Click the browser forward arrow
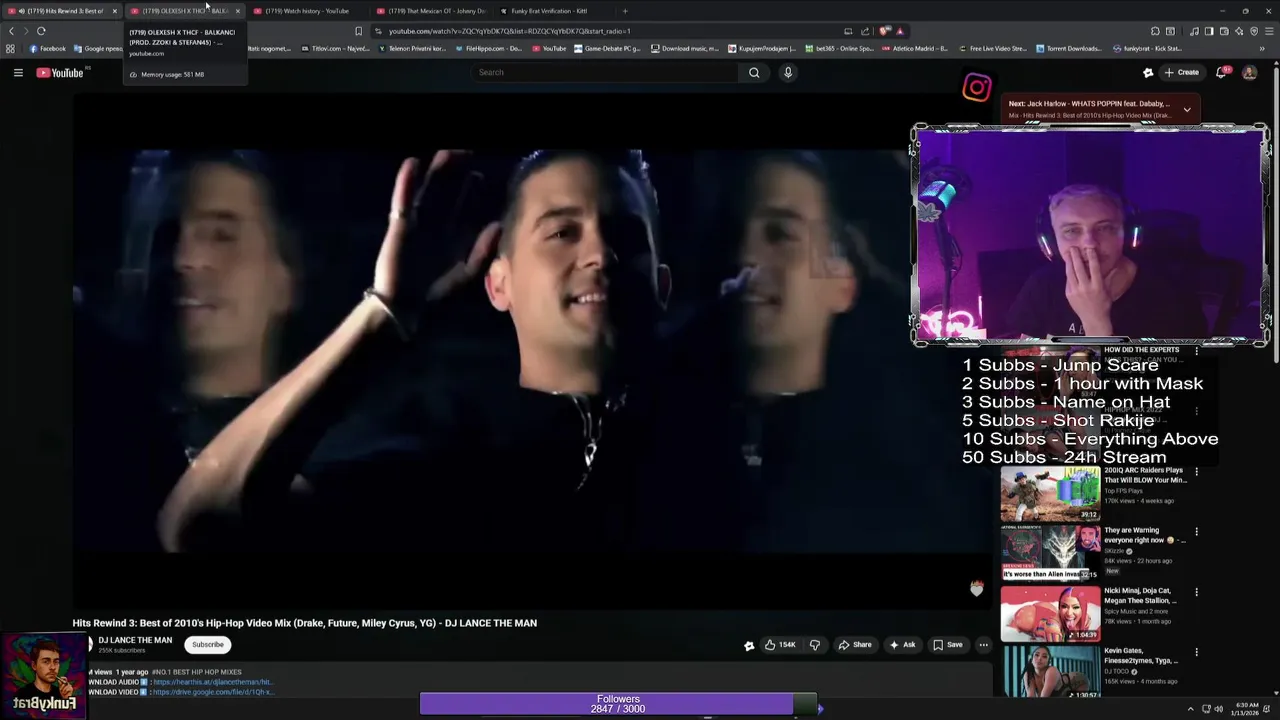The height and width of the screenshot is (720, 1280). [26, 31]
